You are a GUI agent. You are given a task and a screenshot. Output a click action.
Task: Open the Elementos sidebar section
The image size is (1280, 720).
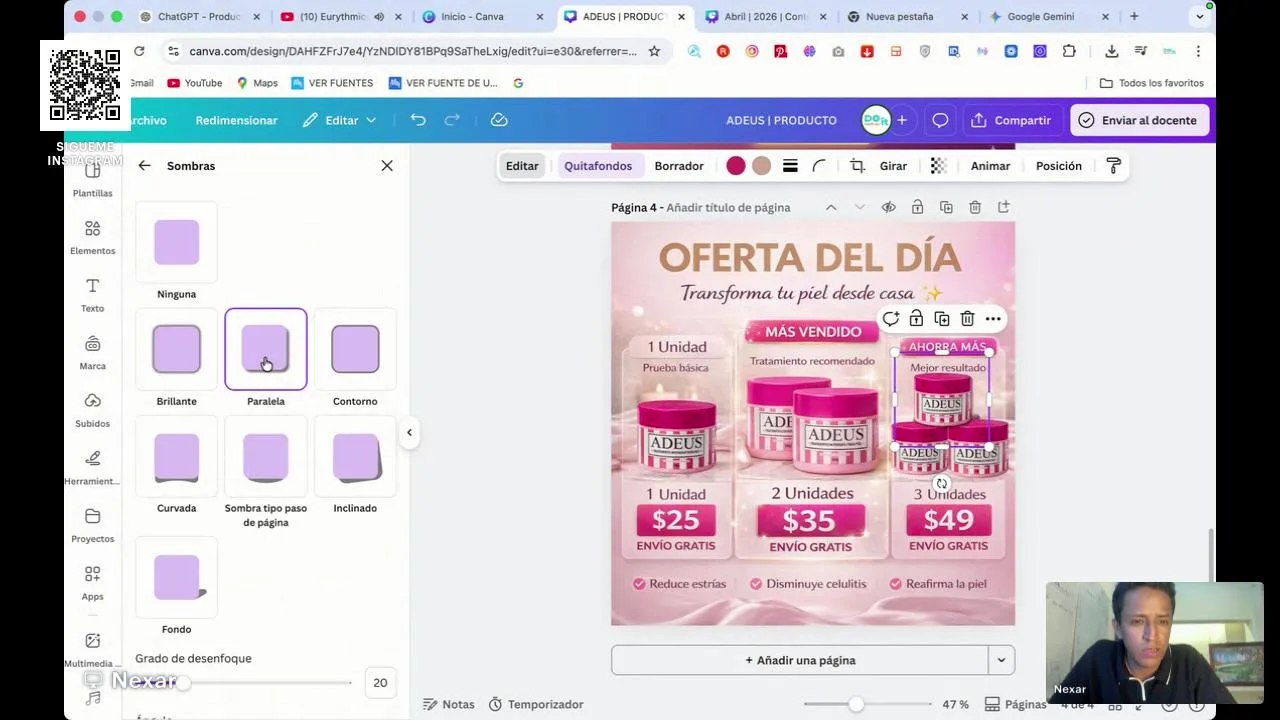click(93, 238)
